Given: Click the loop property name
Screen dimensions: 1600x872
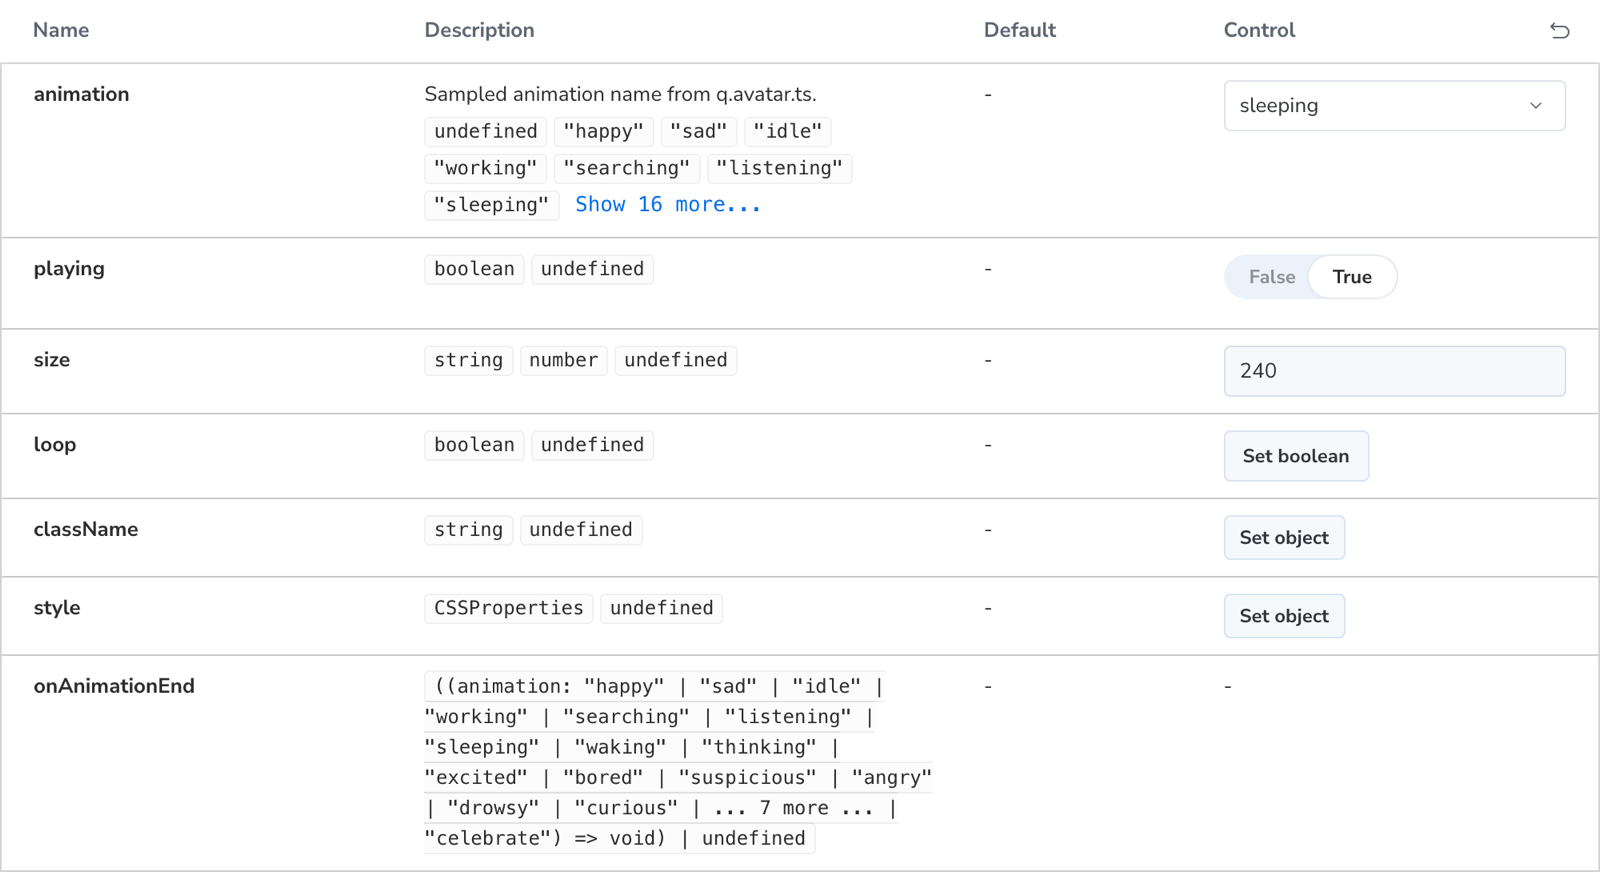Looking at the screenshot, I should [x=55, y=444].
